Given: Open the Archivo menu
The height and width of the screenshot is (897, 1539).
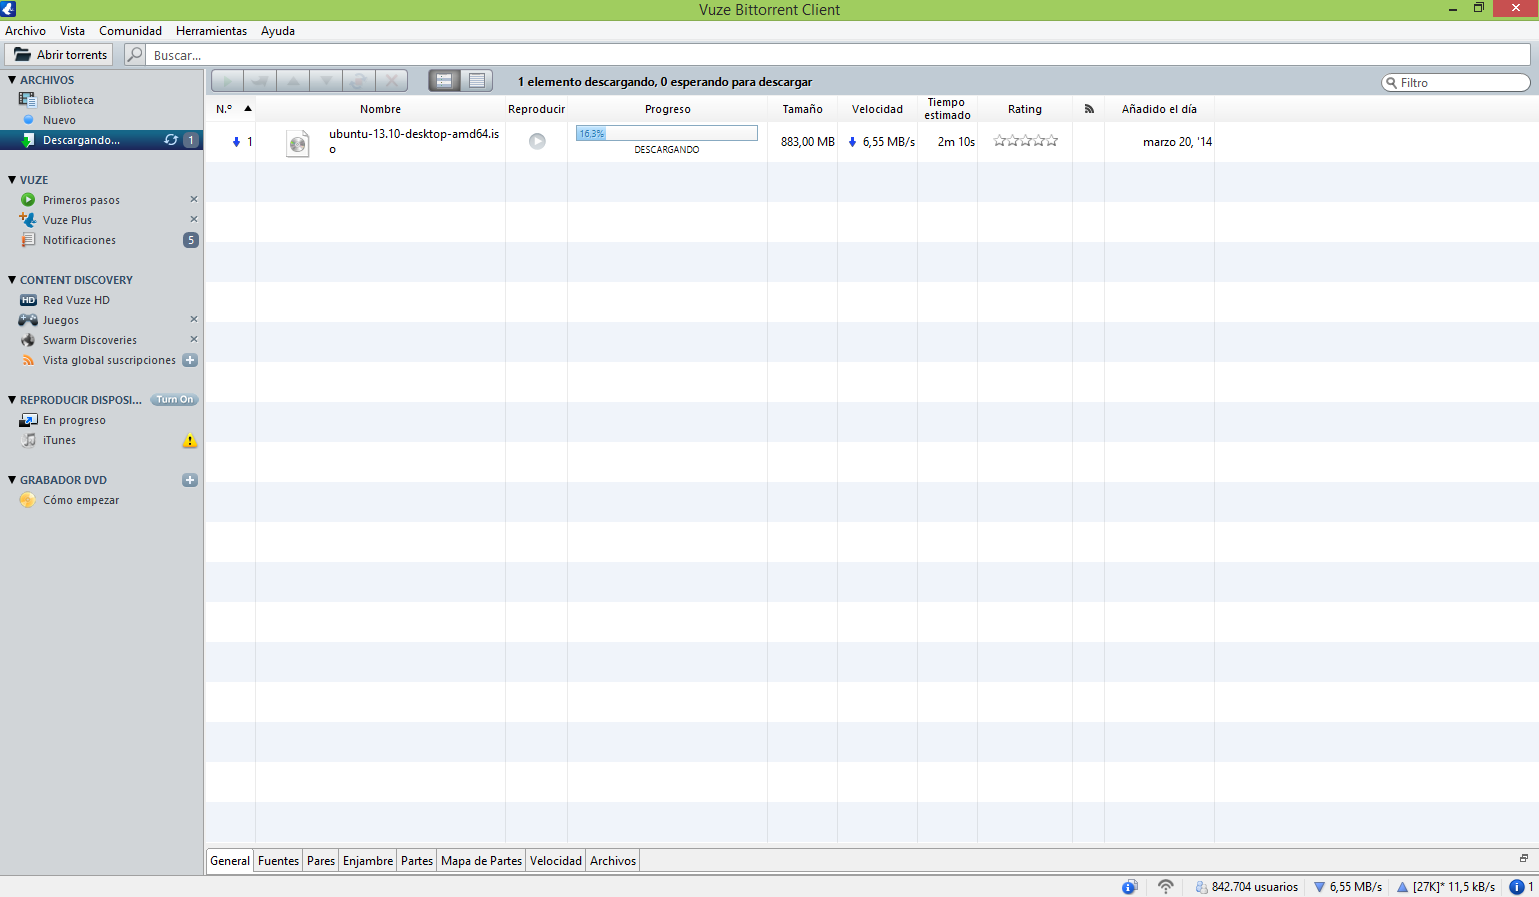Looking at the screenshot, I should (x=25, y=31).
